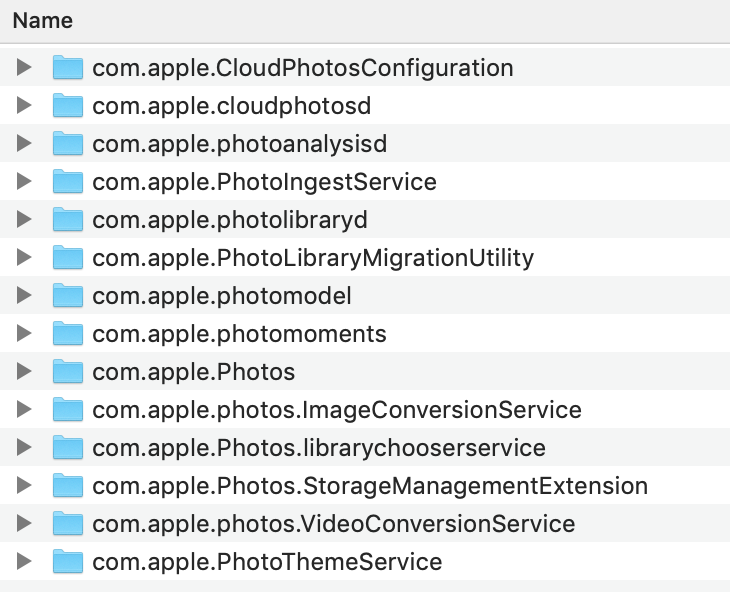This screenshot has width=730, height=592.
Task: Select the com.apple.PhotoLibraryMigrationUtility row name
Action: pos(312,258)
